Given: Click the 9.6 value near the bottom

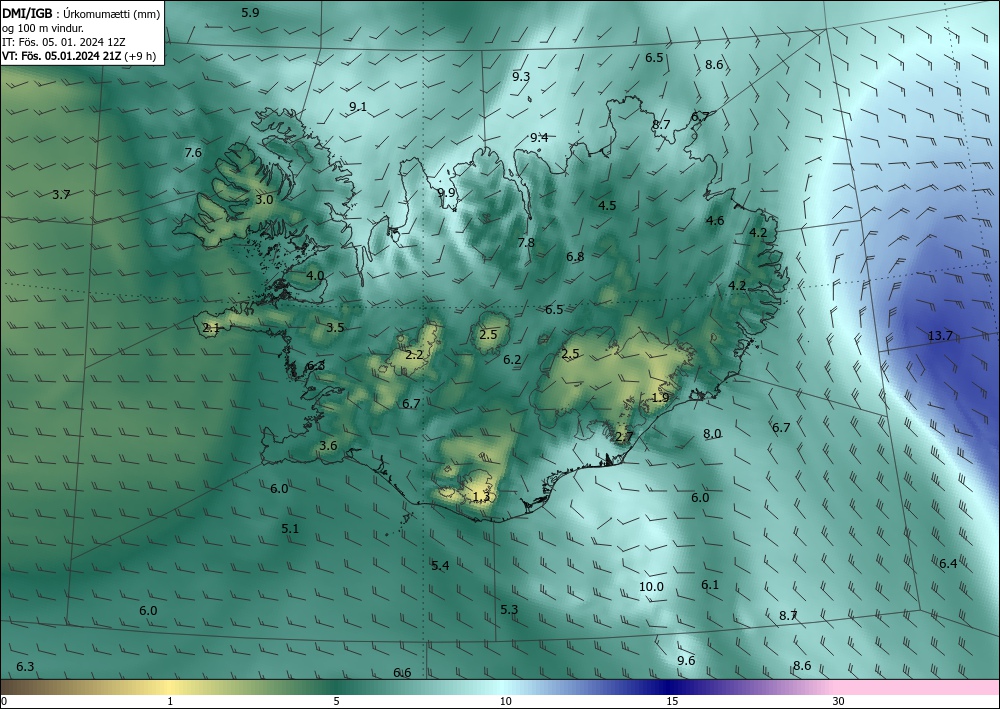Looking at the screenshot, I should point(686,661).
